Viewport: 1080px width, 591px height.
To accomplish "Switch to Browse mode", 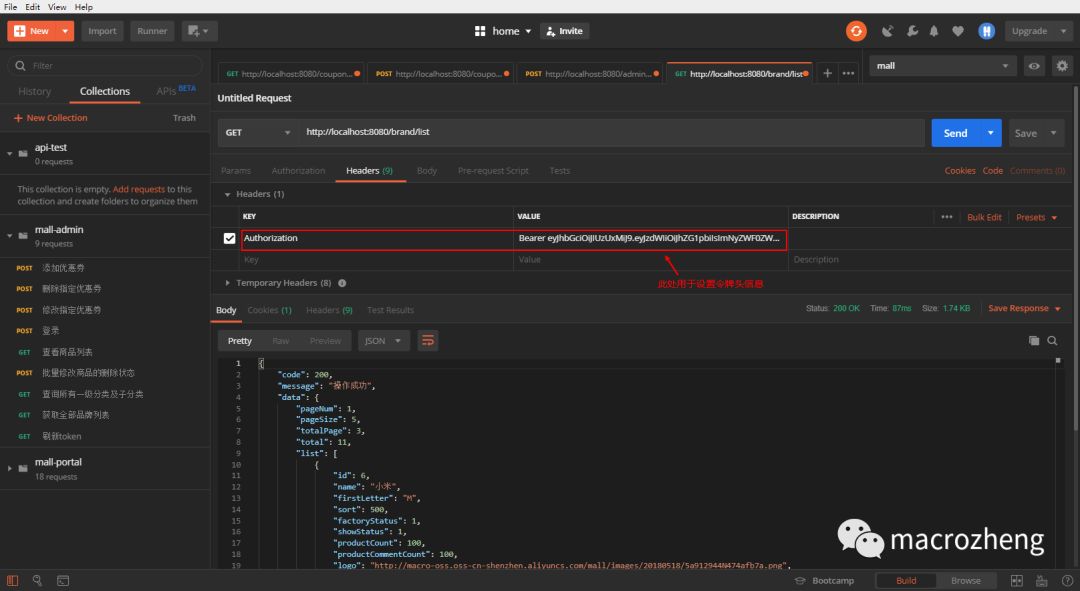I will (x=966, y=581).
